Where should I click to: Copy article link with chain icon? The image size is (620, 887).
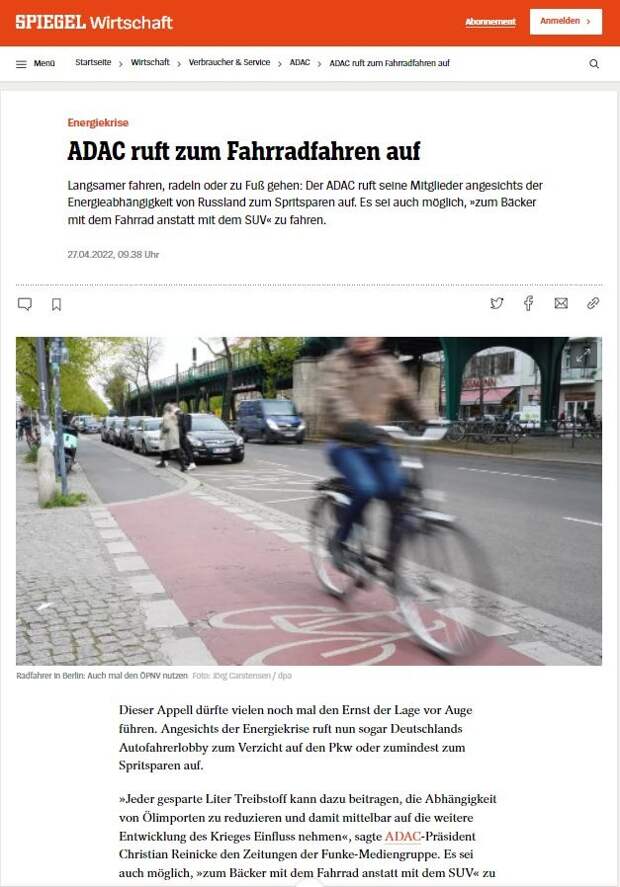pos(593,303)
